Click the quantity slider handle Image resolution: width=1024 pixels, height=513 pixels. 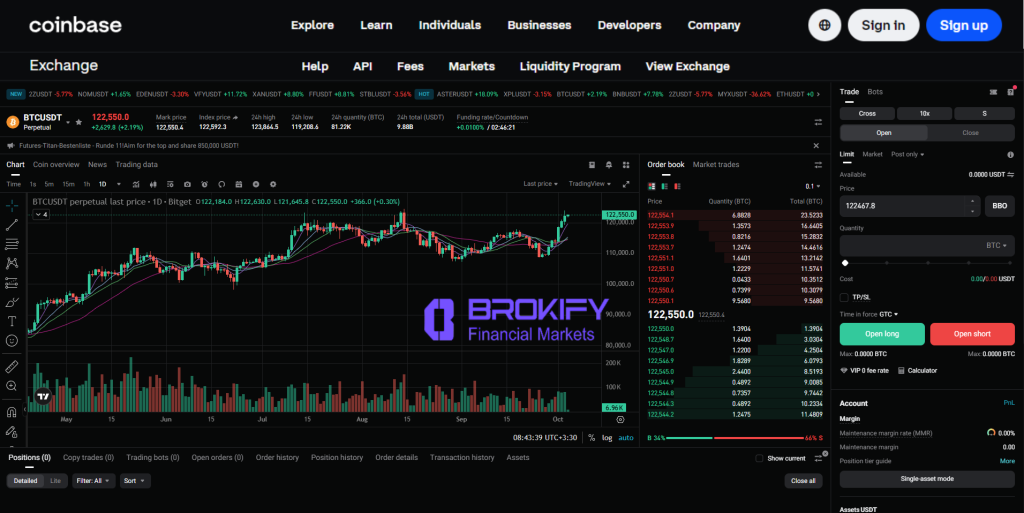(845, 262)
